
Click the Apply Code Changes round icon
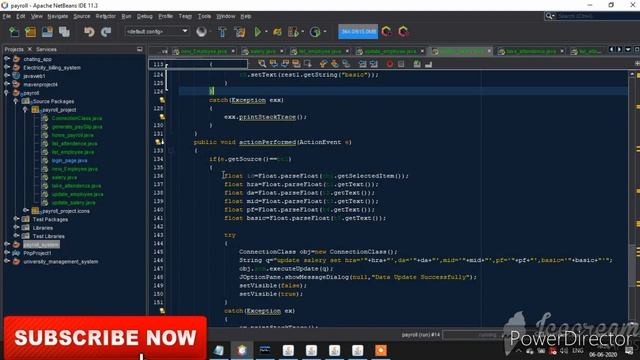[315, 32]
